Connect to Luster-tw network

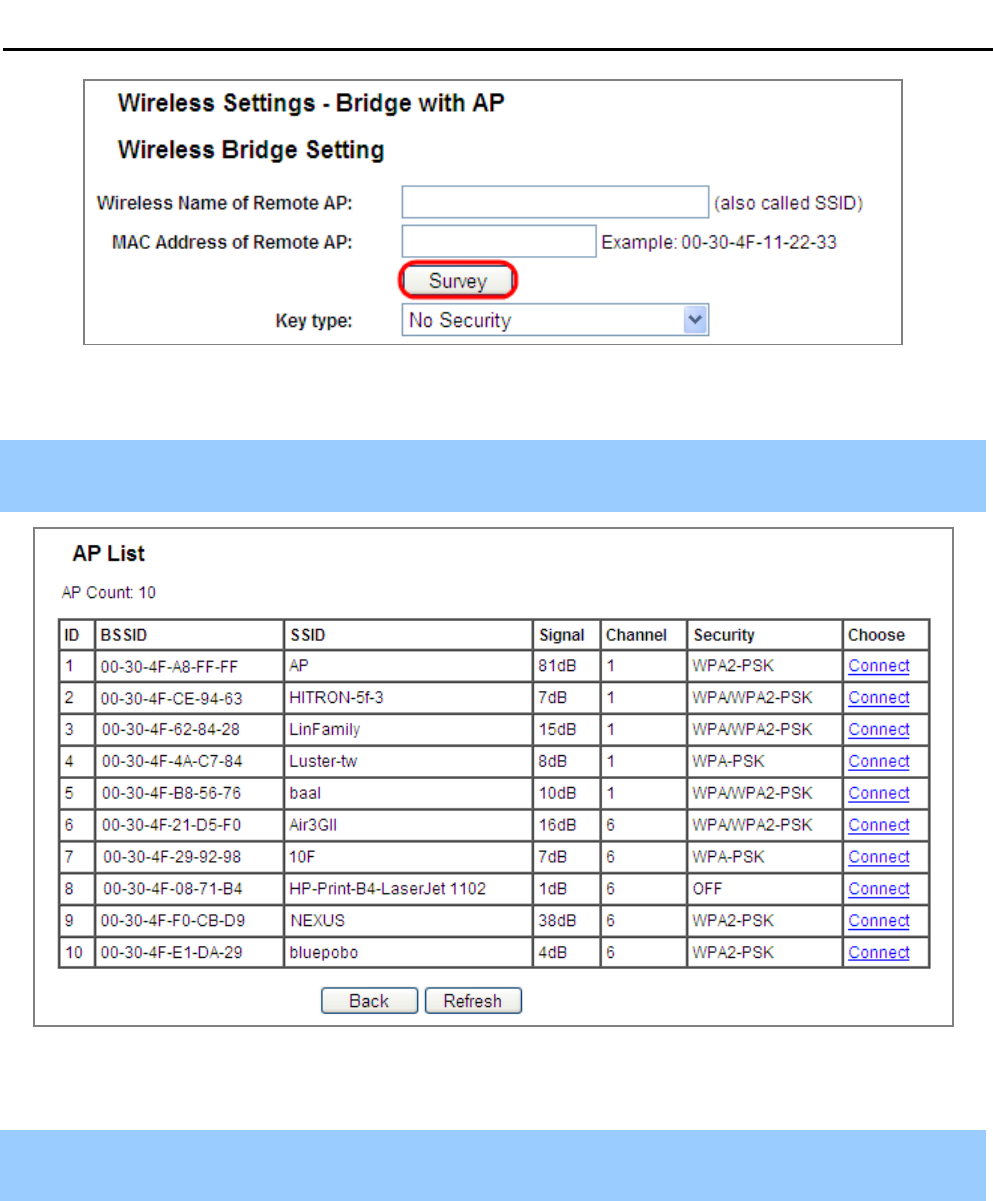point(879,761)
